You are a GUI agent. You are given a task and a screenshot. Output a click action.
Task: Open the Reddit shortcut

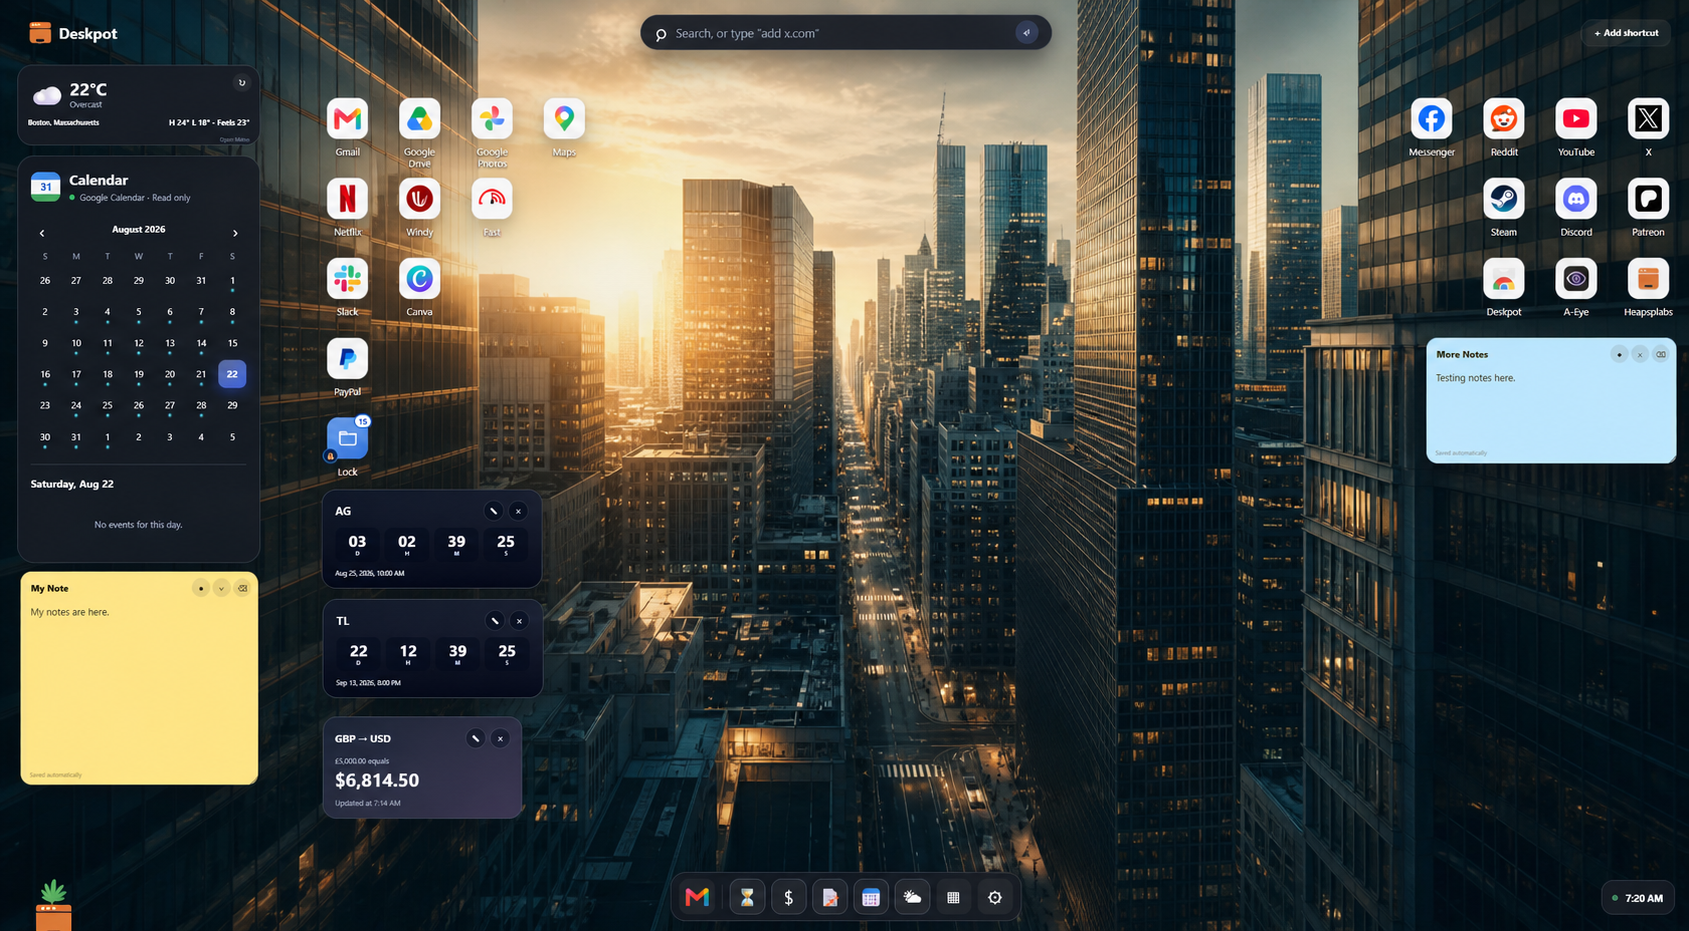1503,119
